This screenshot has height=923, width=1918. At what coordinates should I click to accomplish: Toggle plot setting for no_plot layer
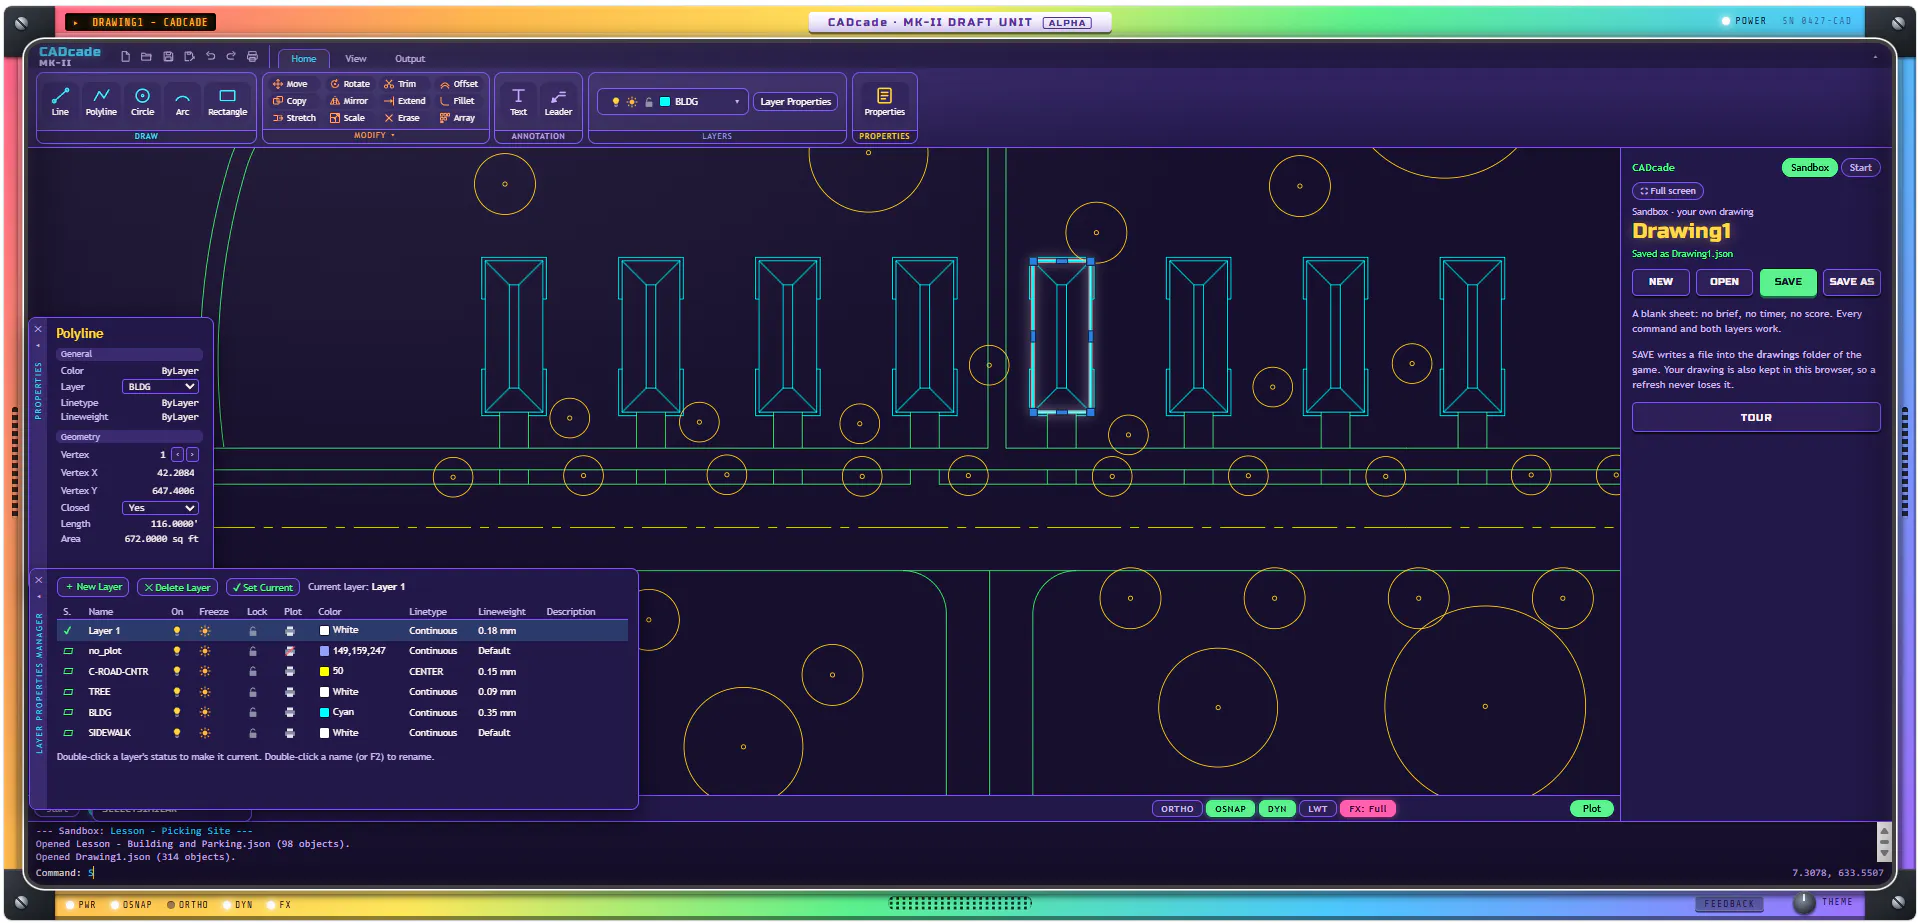pos(290,651)
